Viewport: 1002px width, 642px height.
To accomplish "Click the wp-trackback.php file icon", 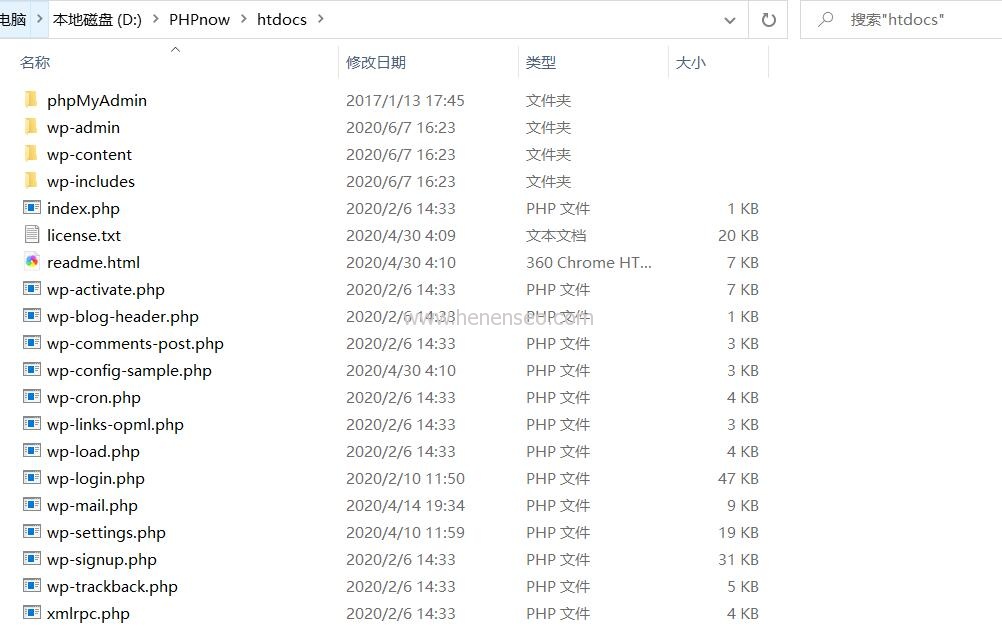I will [32, 586].
